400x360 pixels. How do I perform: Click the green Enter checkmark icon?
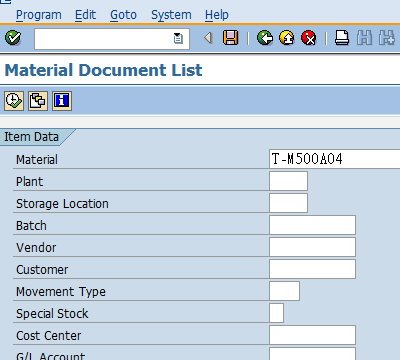13,38
